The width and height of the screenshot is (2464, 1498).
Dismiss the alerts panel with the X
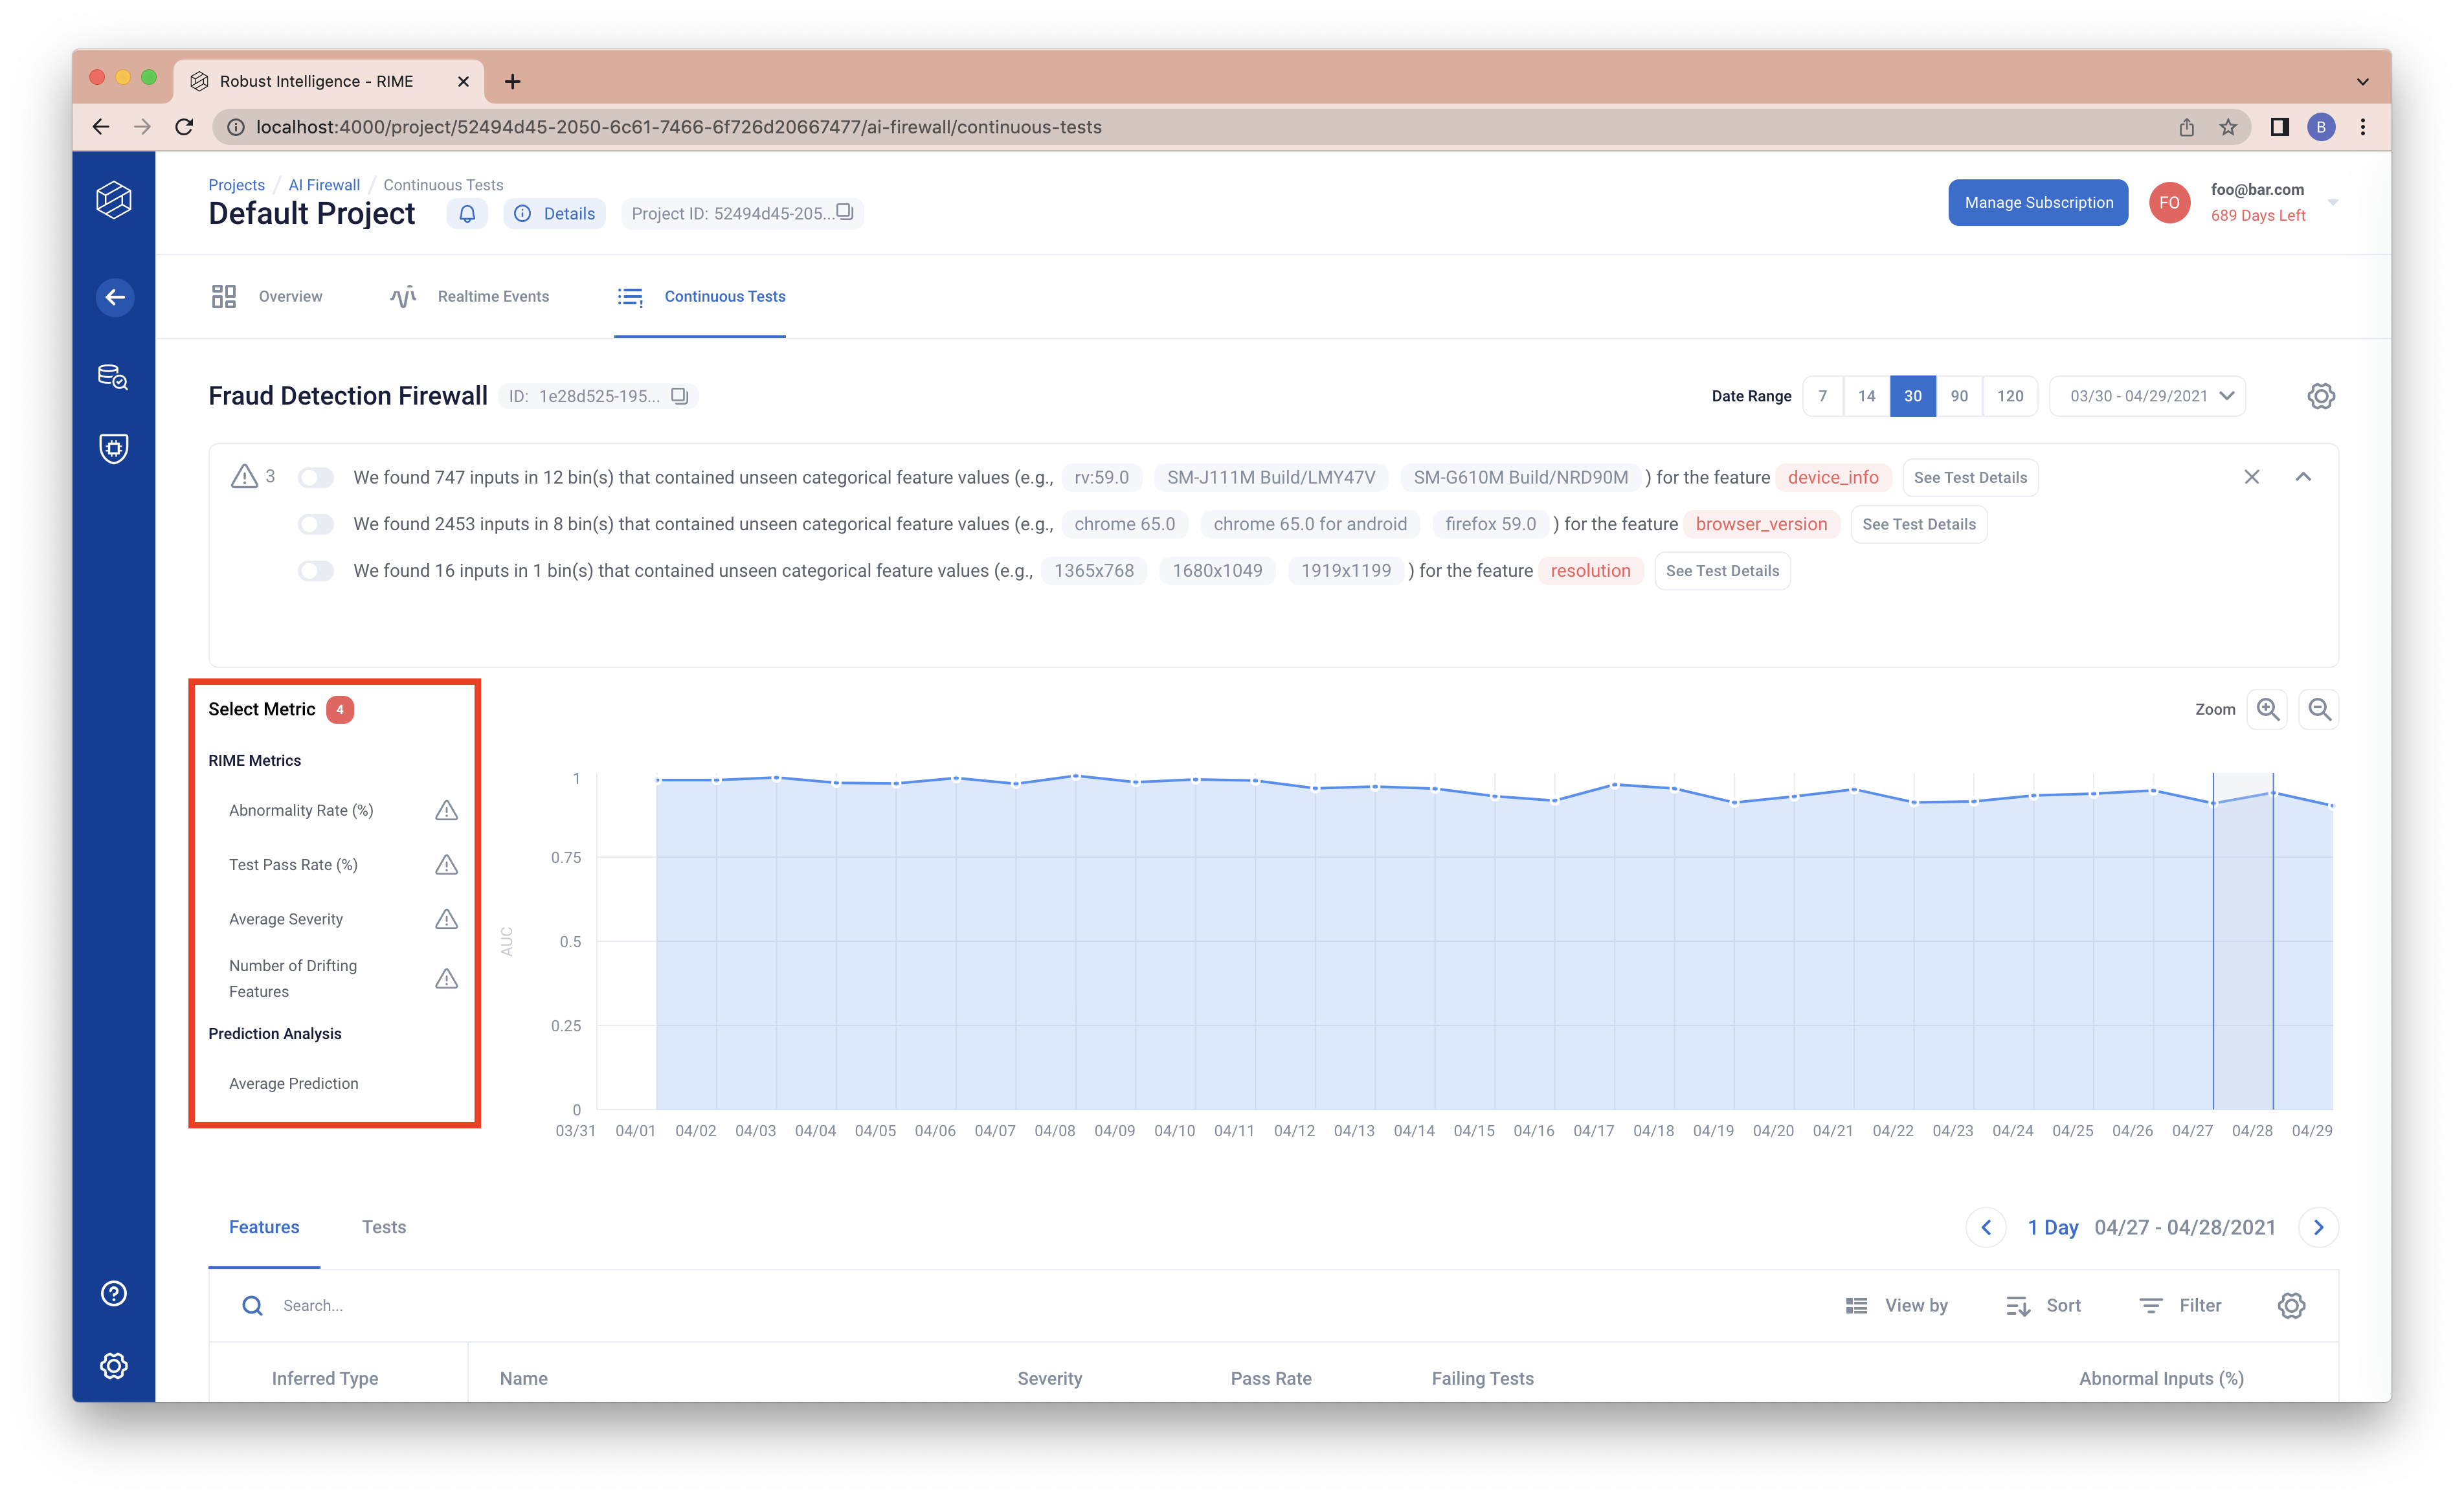2251,477
